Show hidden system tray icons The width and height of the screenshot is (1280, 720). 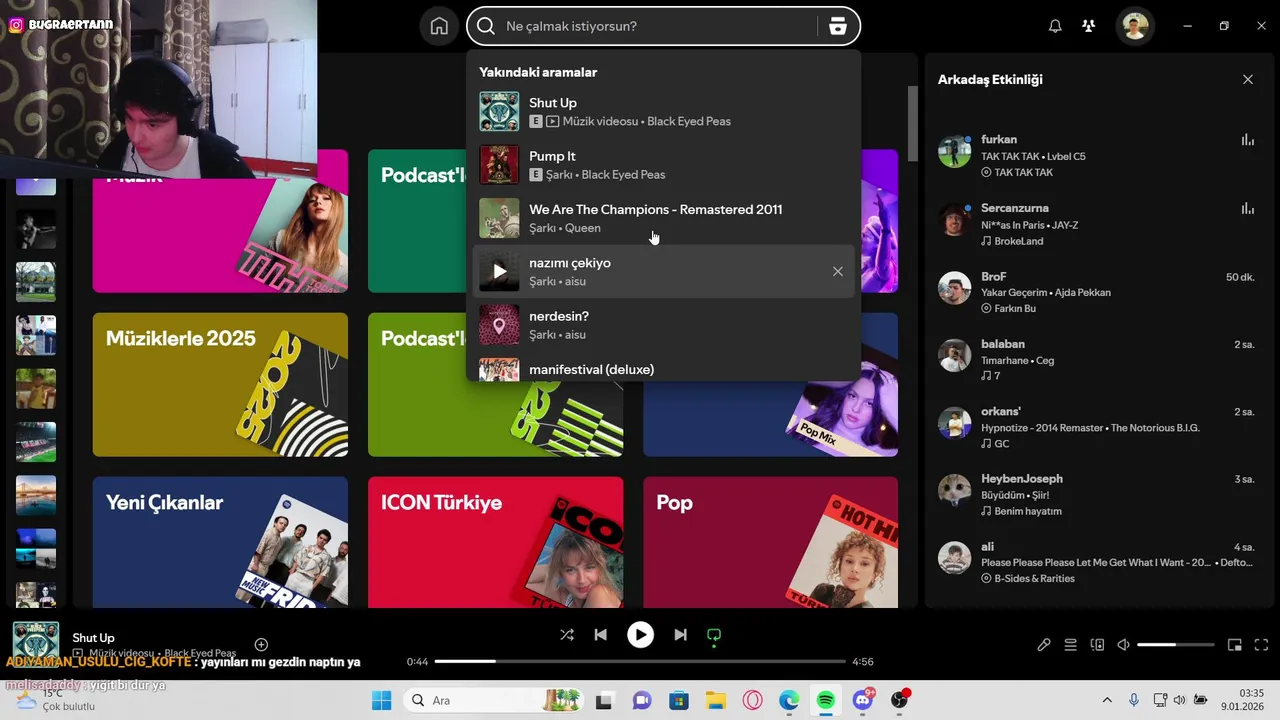(x=1106, y=700)
